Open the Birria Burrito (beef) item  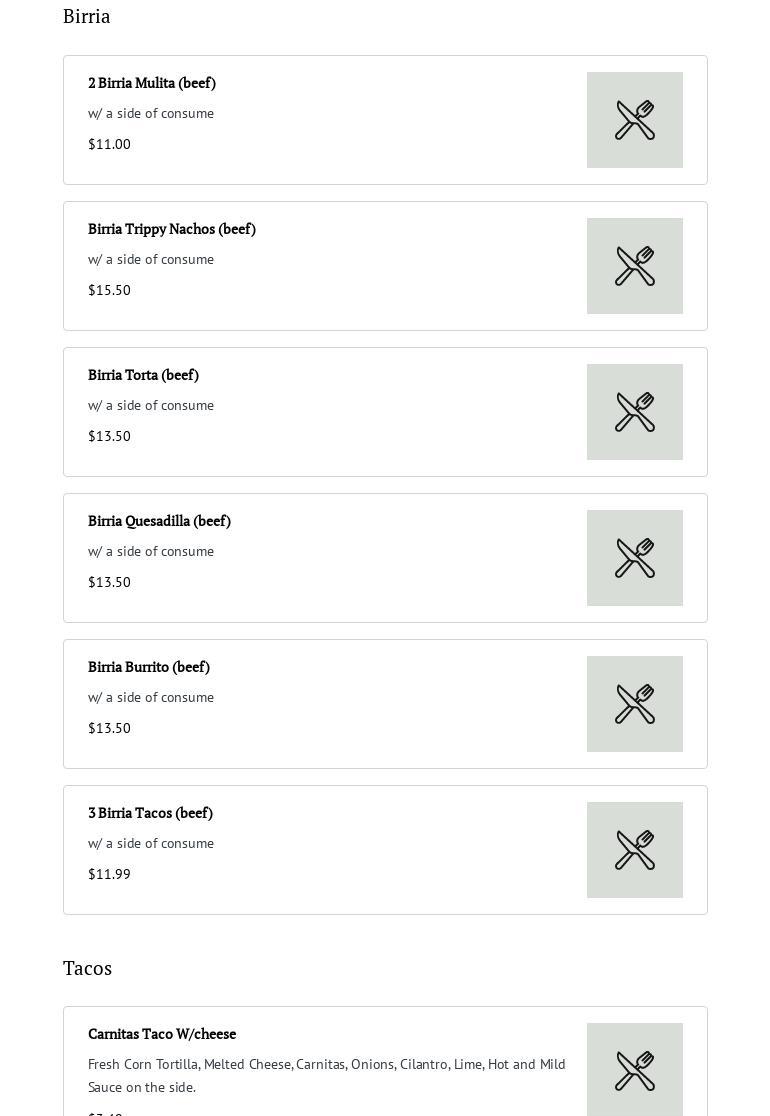coord(149,667)
